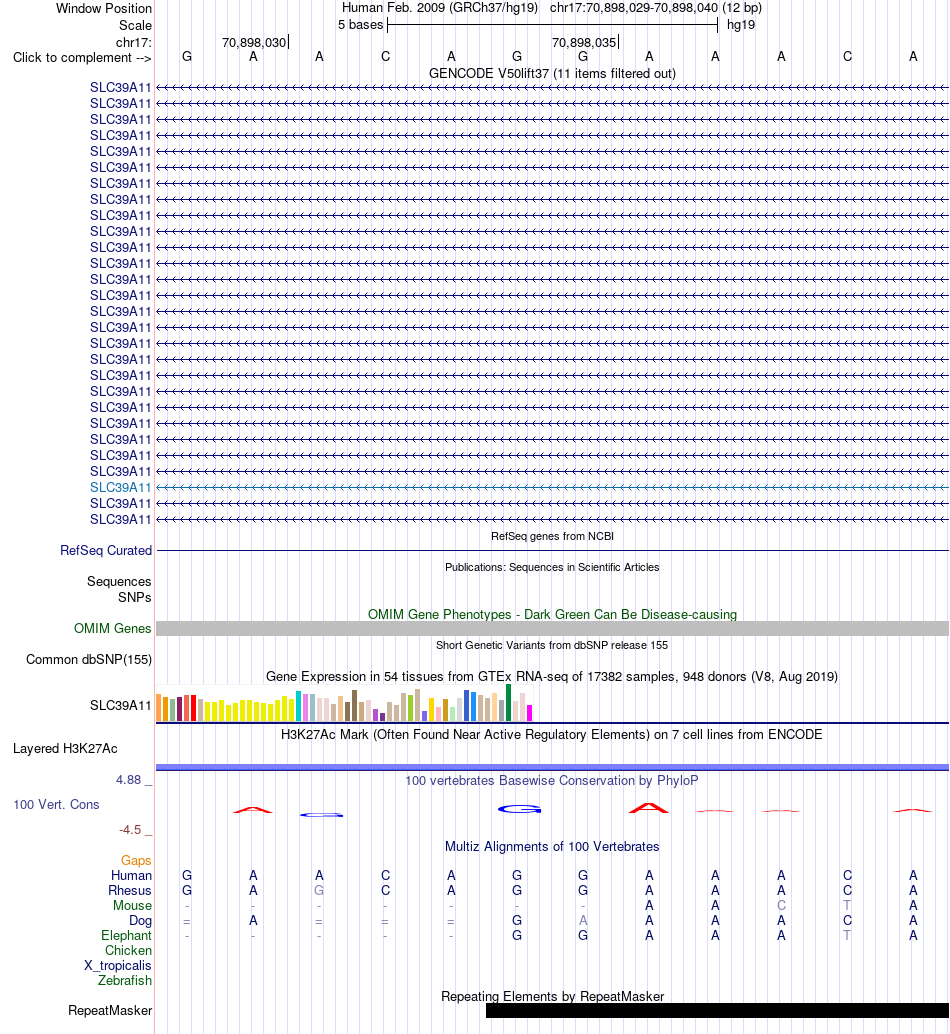Click the 70,898,035 position marker
This screenshot has width=950, height=1034.
pyautogui.click(x=583, y=42)
